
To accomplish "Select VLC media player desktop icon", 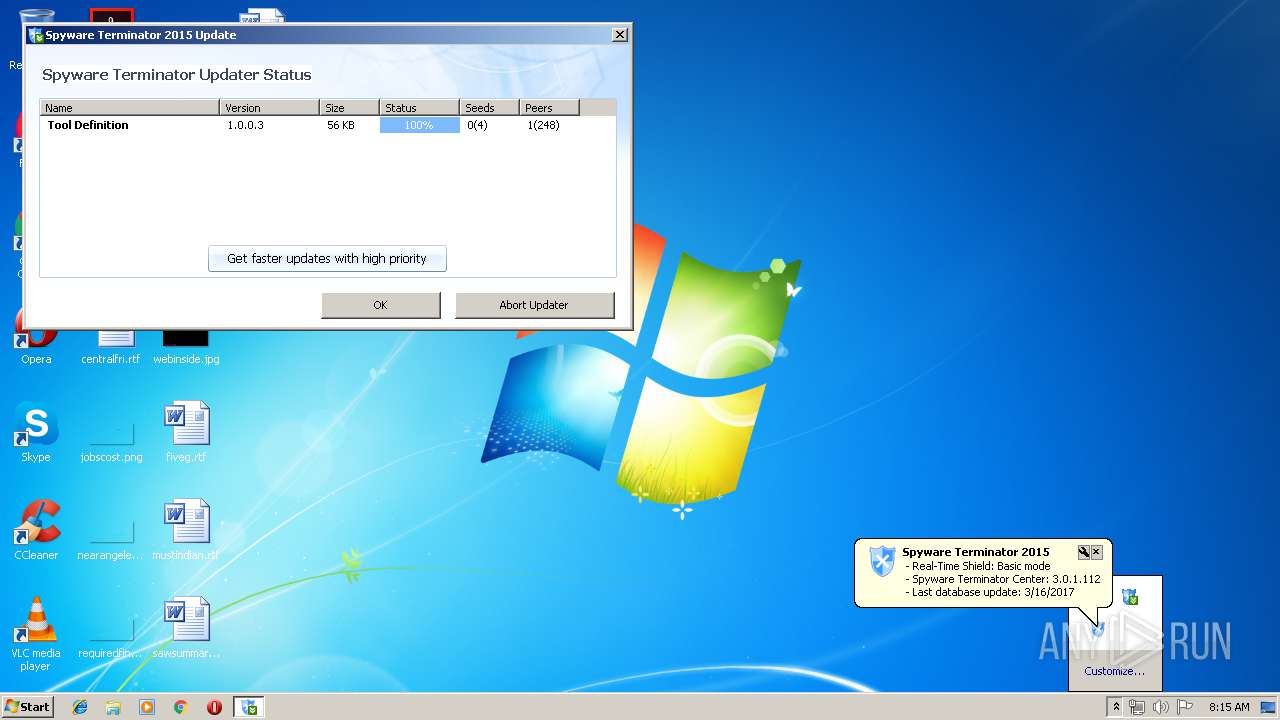I will [36, 634].
